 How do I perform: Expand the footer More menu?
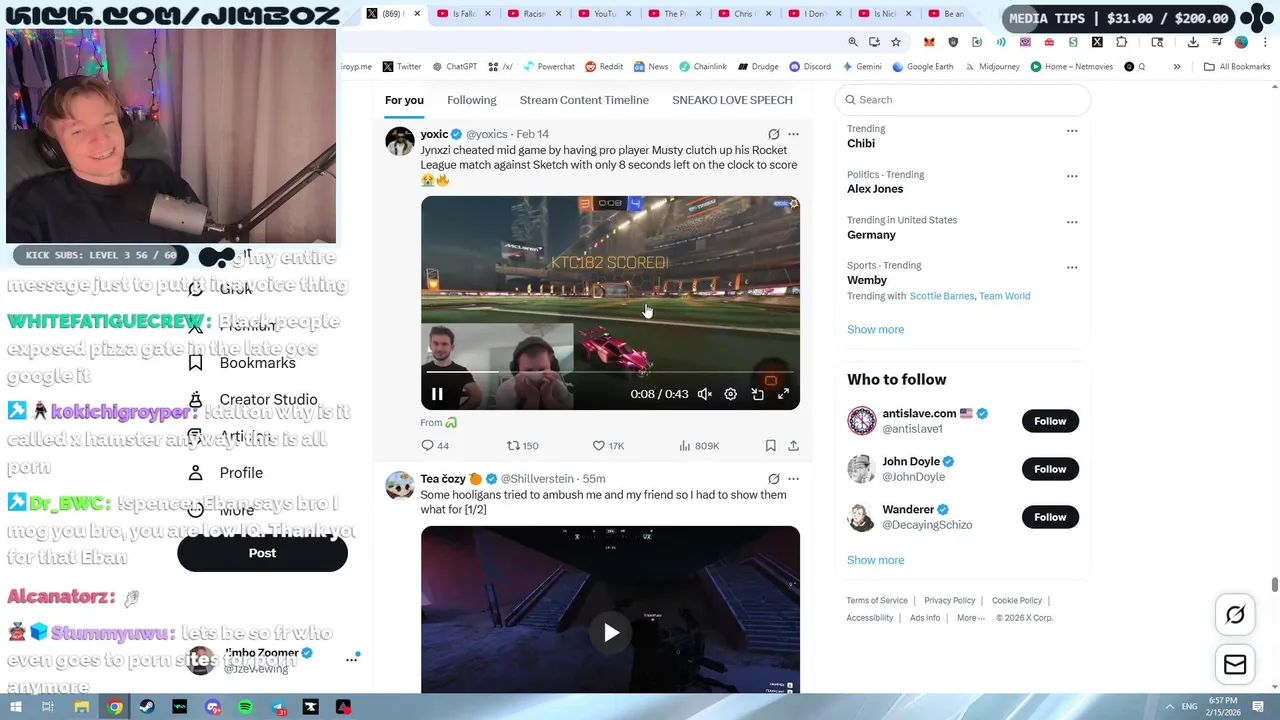(x=970, y=618)
